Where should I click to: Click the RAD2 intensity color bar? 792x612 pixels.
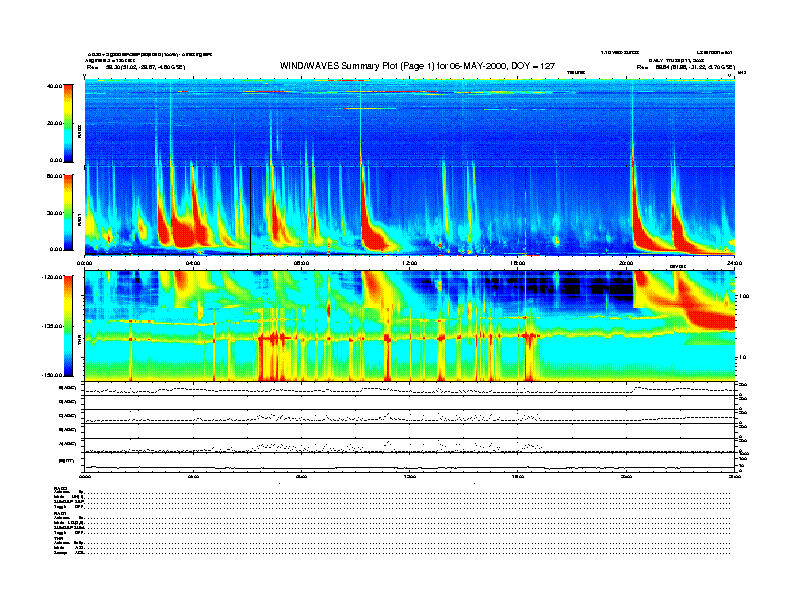[x=68, y=123]
